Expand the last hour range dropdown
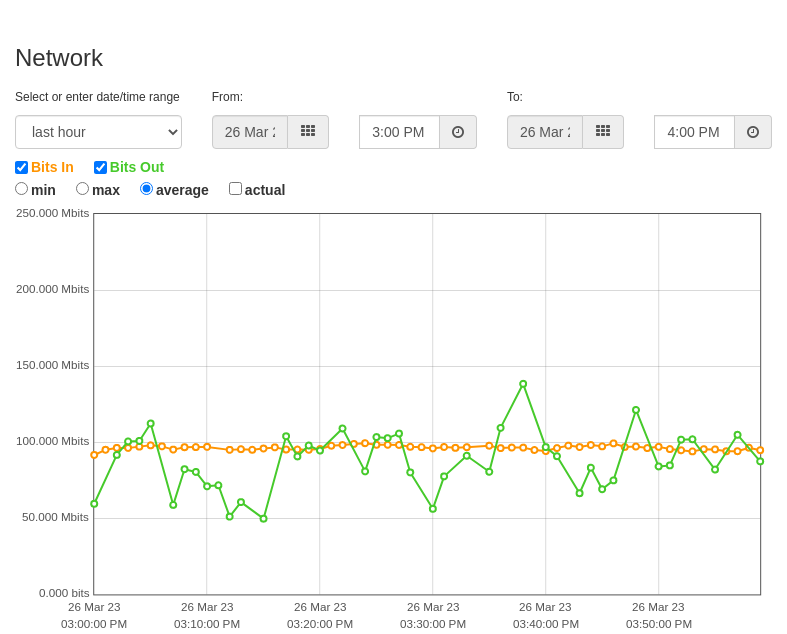Screen dimensions: 787x634 point(98,132)
